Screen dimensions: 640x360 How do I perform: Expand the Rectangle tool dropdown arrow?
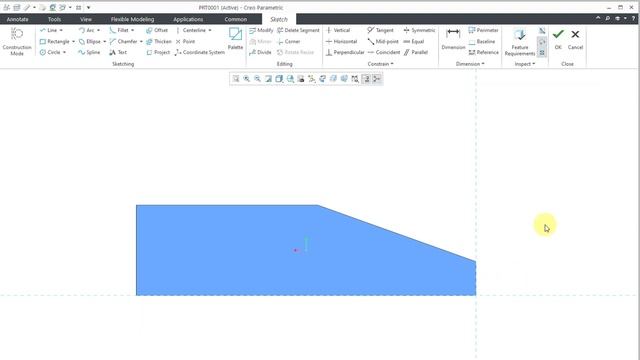[x=73, y=42]
